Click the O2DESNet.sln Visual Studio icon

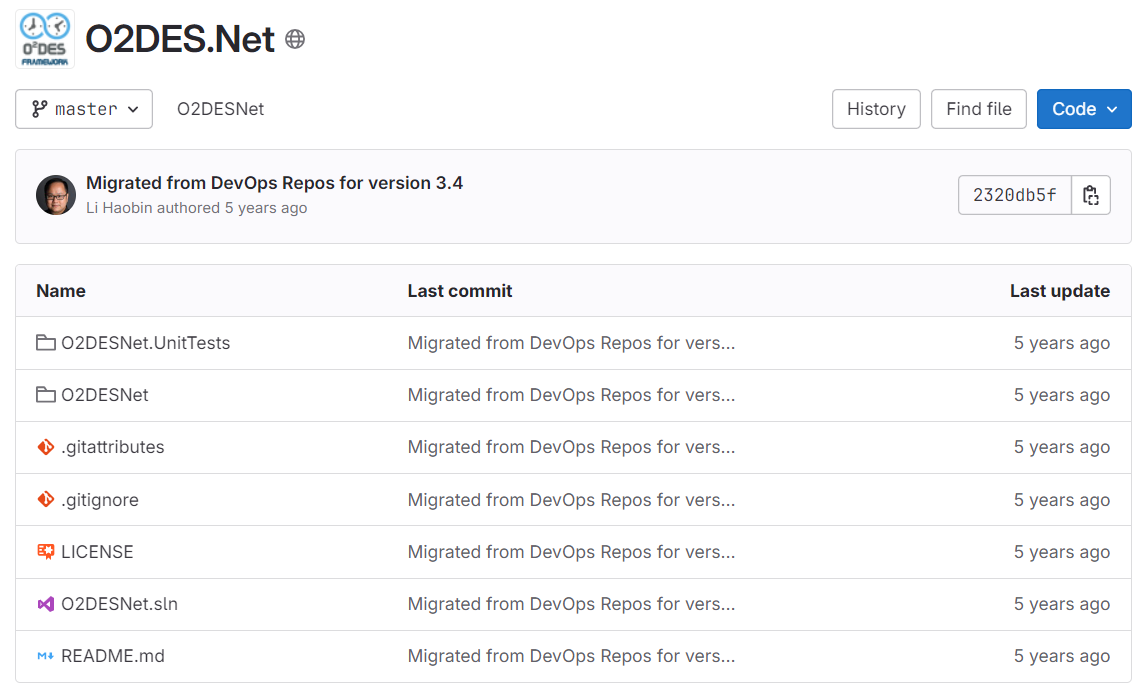(x=45, y=604)
